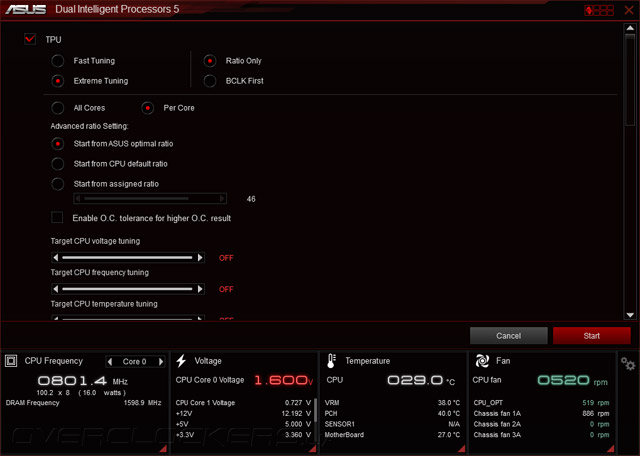Click Target CPU frequency tuning slider

click(x=127, y=289)
